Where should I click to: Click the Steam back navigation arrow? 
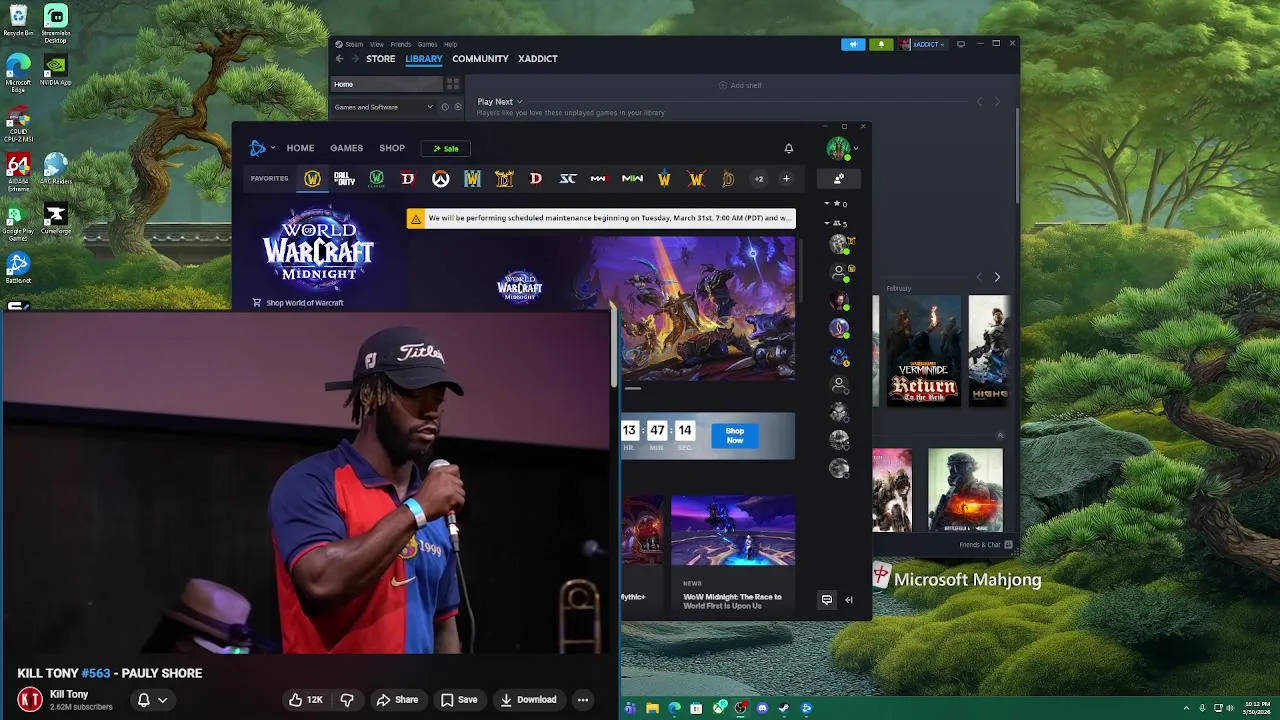339,59
